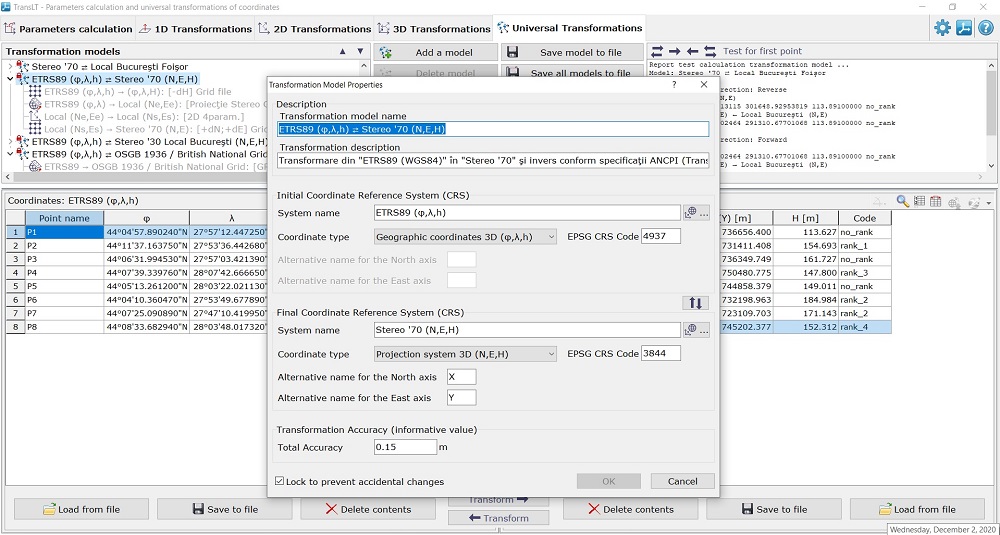Switch to 3D Transformations tab
This screenshot has height=535, width=1000.
pyautogui.click(x=433, y=29)
